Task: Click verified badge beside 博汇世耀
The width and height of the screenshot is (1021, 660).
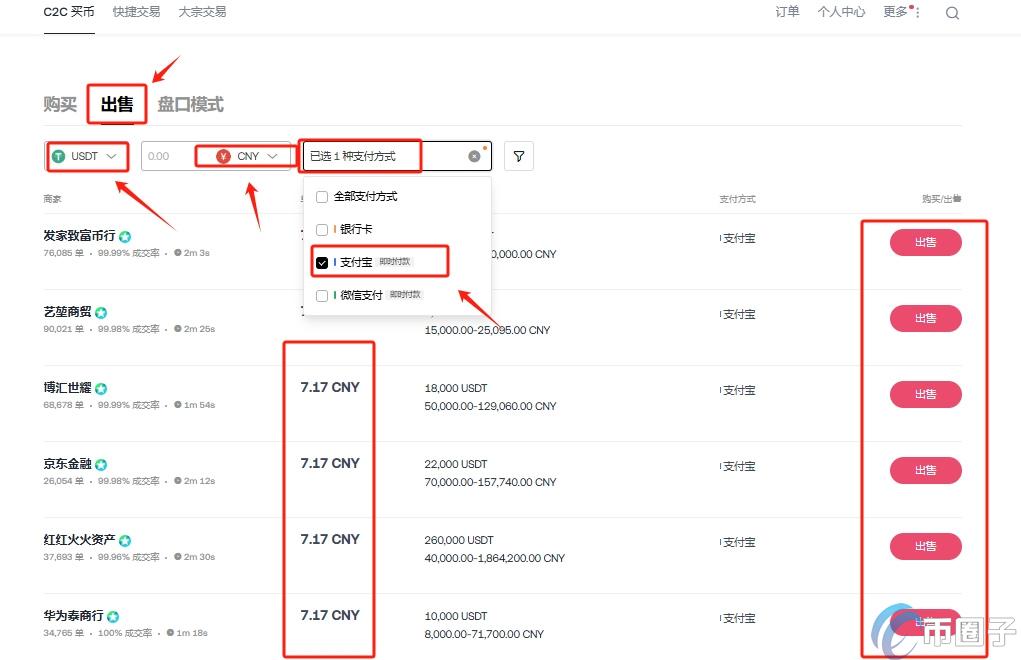Action: point(101,389)
